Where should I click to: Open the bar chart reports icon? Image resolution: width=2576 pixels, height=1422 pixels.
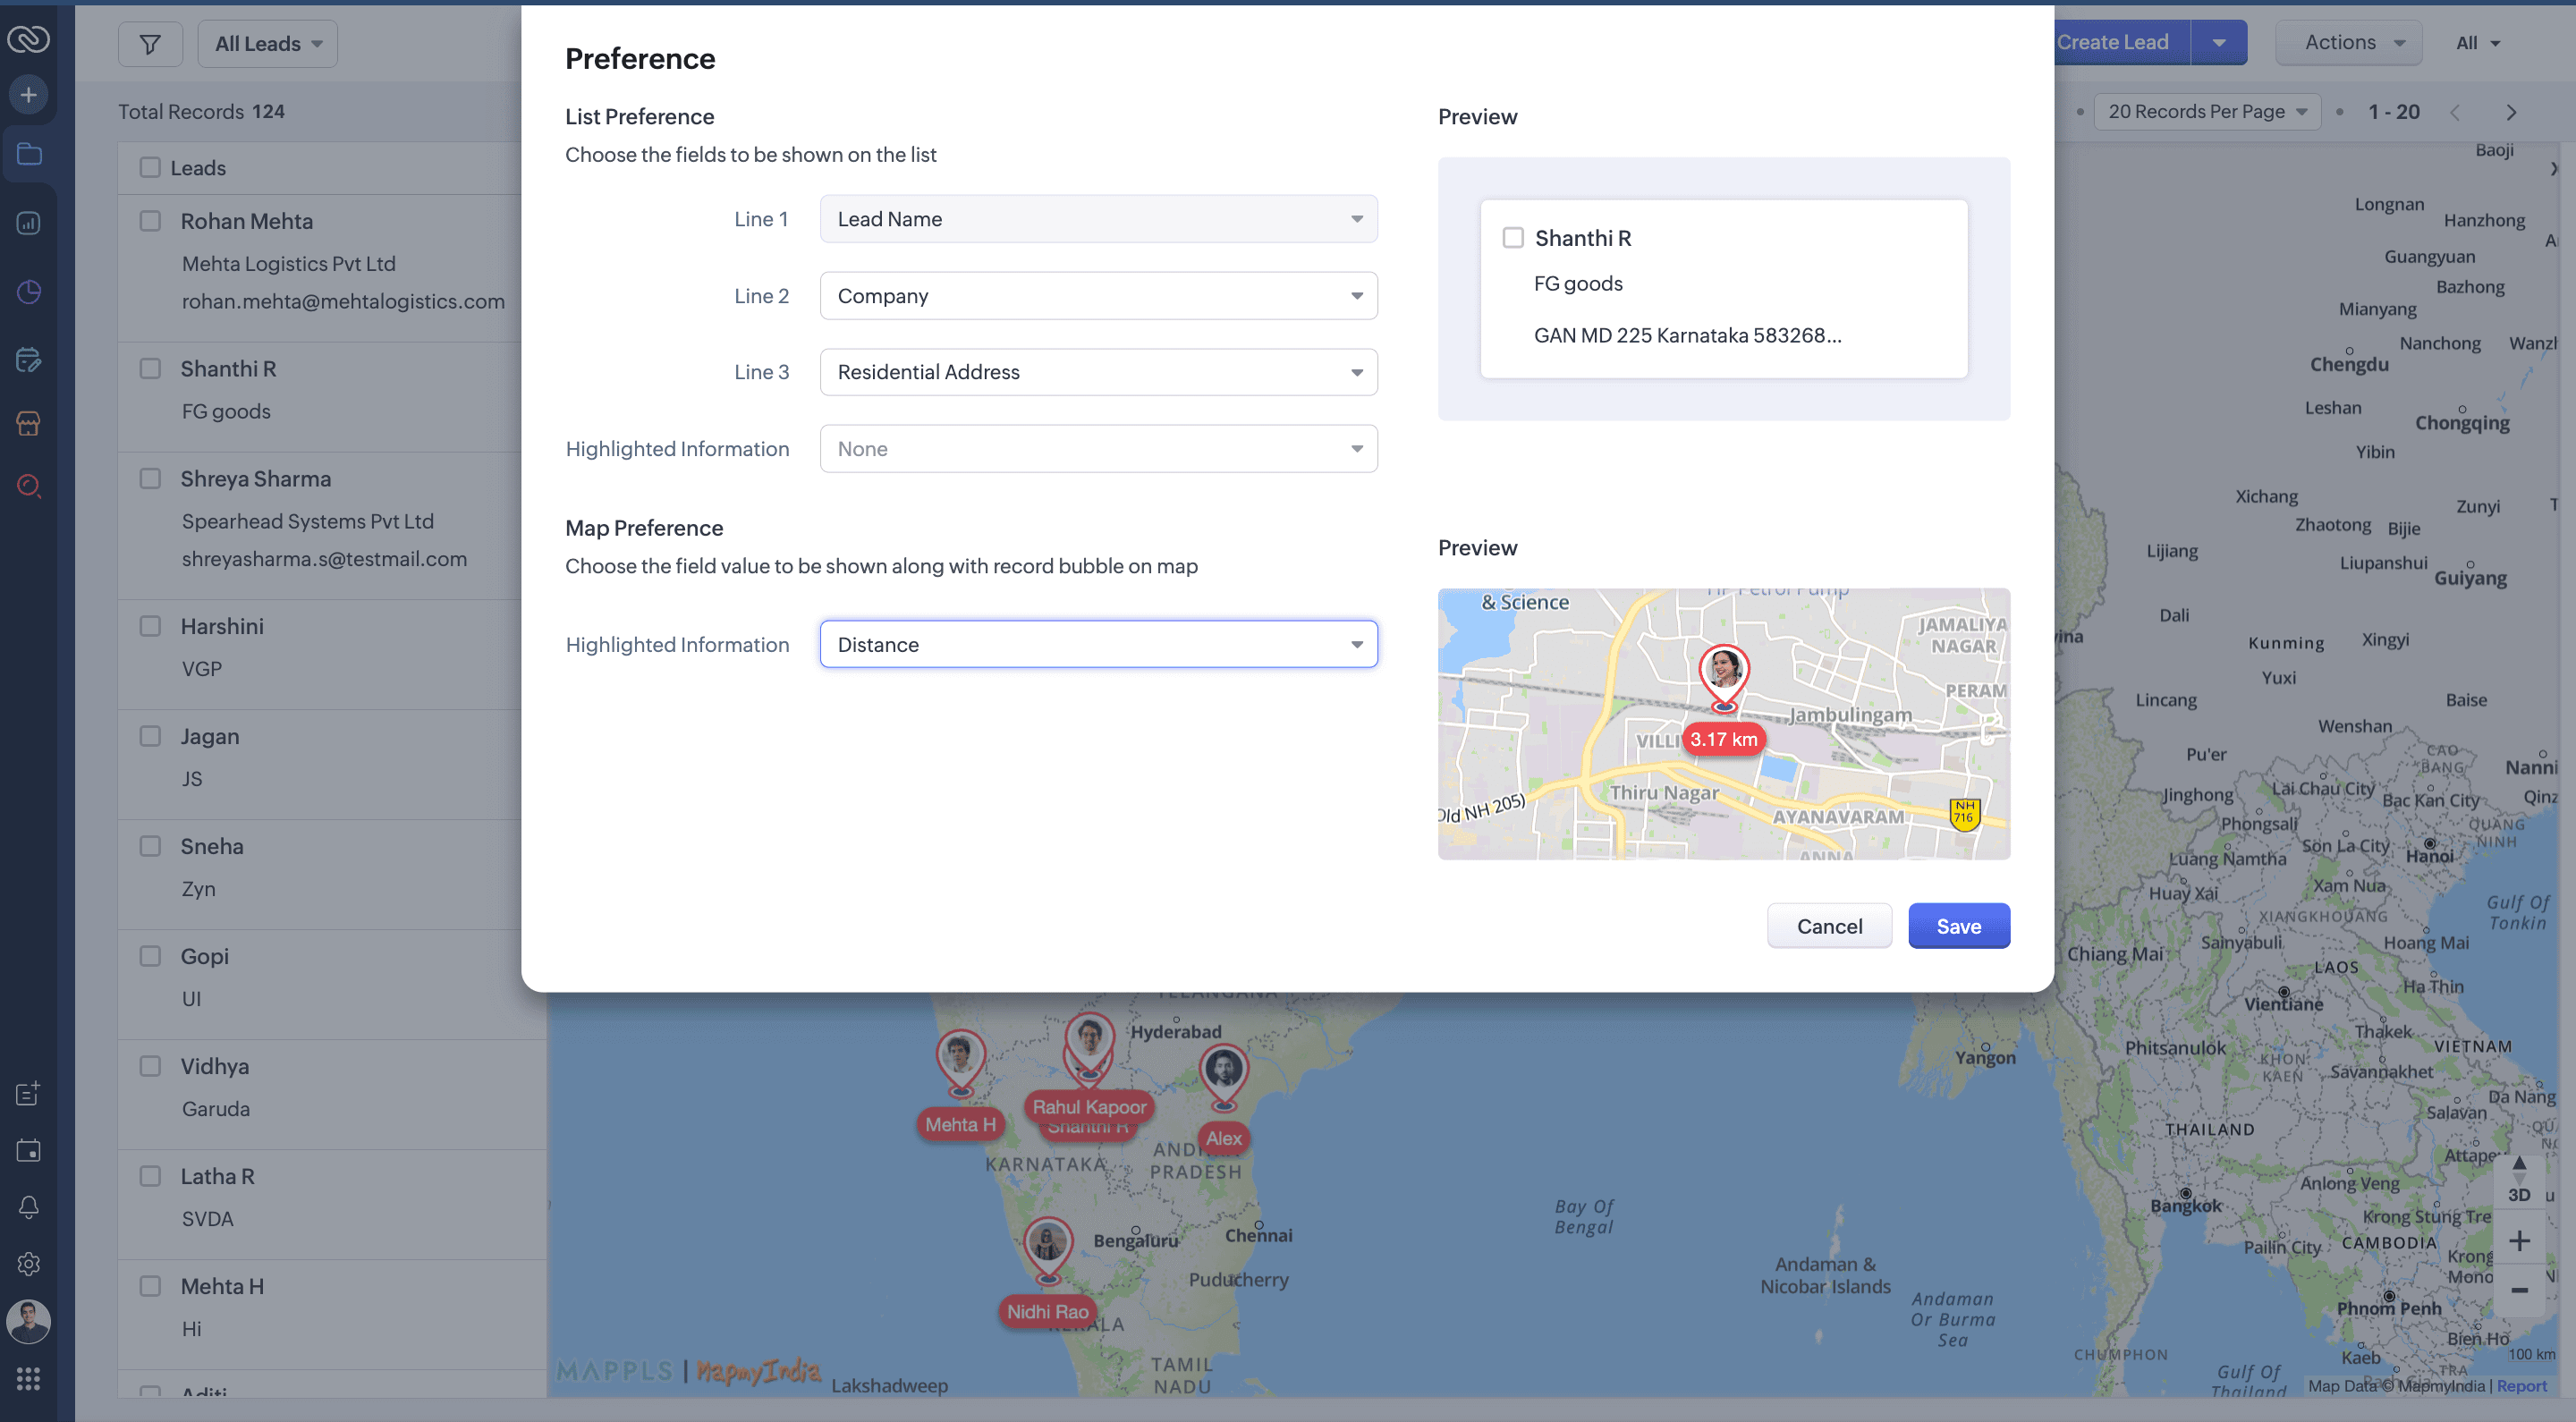point(29,223)
